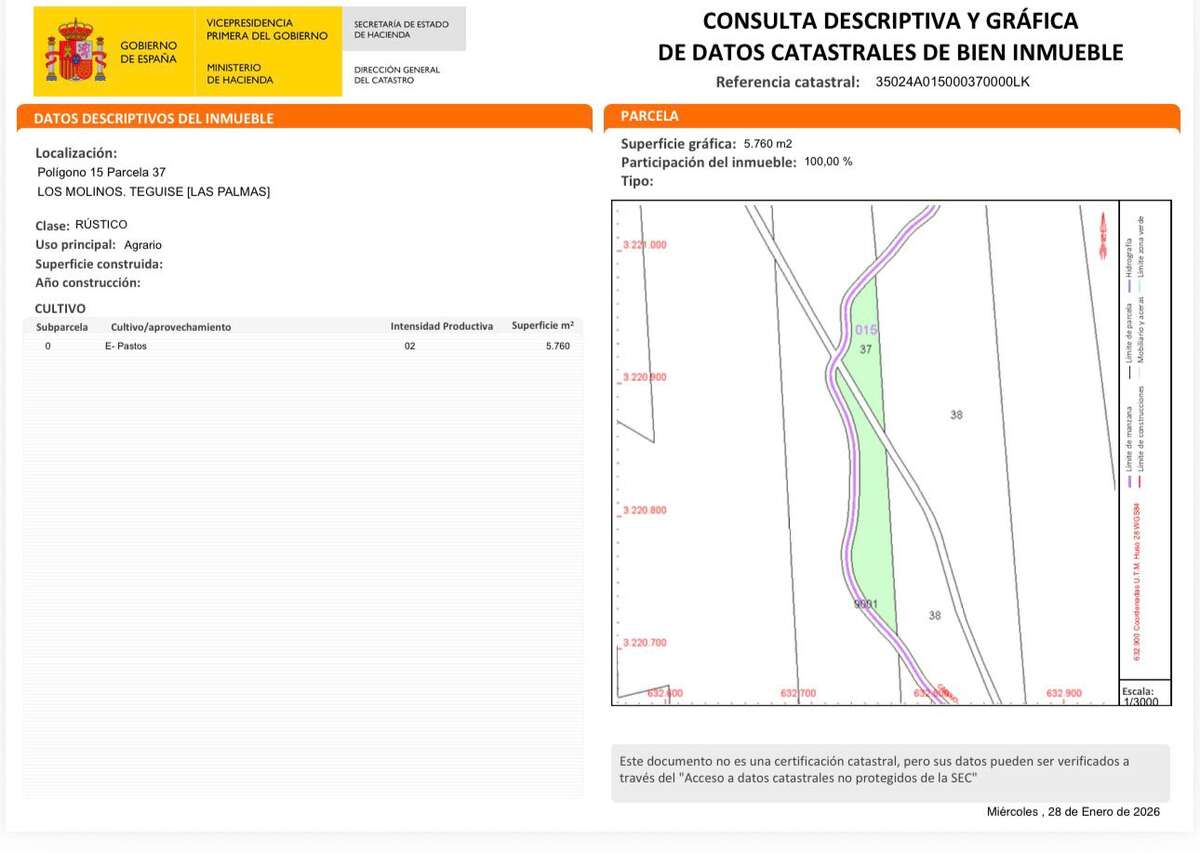
Task: Click the grey non-certification disclaimer notice
Action: click(890, 772)
